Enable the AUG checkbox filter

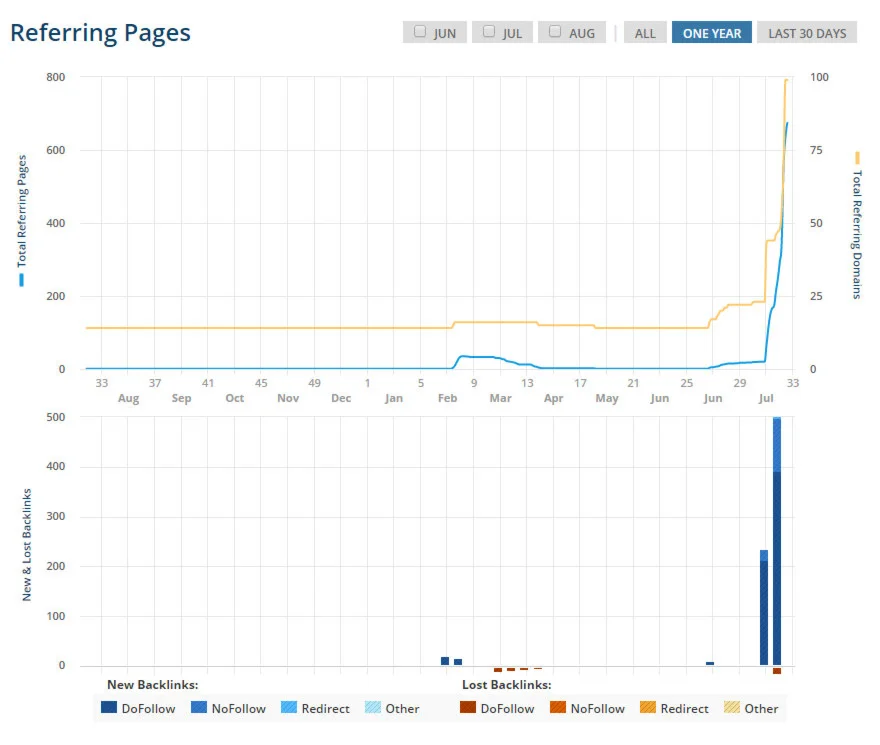coord(555,31)
